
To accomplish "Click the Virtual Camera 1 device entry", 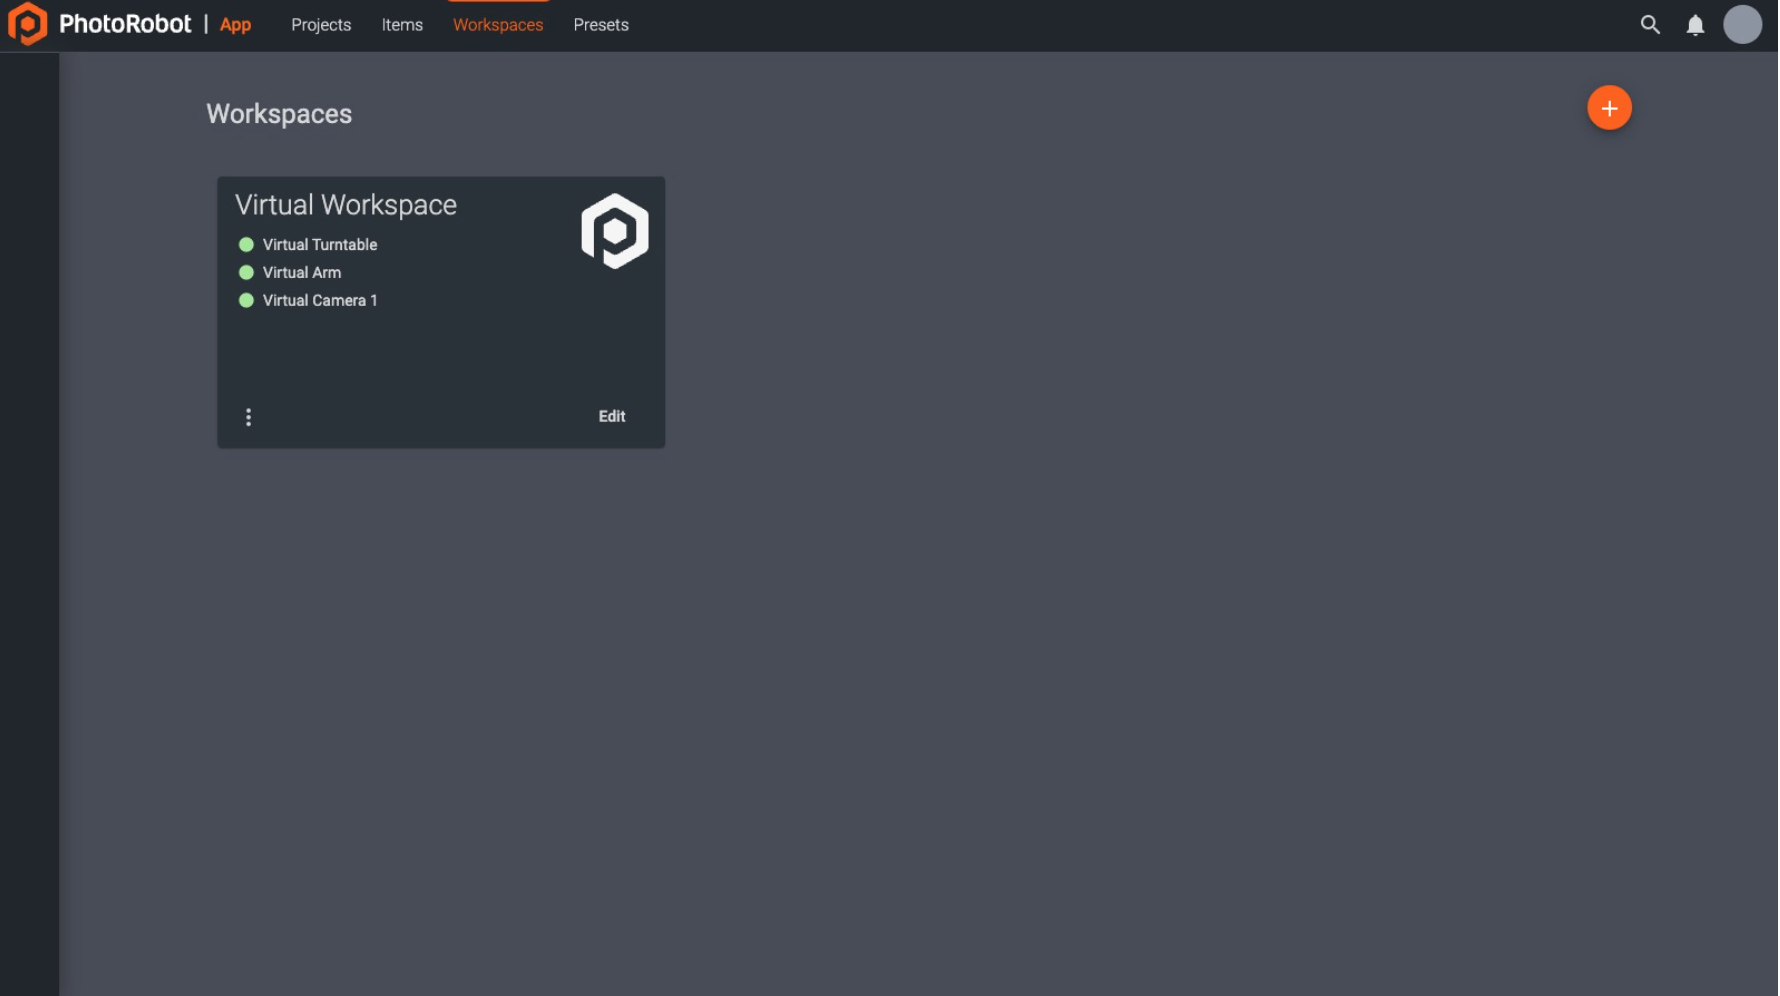I will tap(320, 300).
